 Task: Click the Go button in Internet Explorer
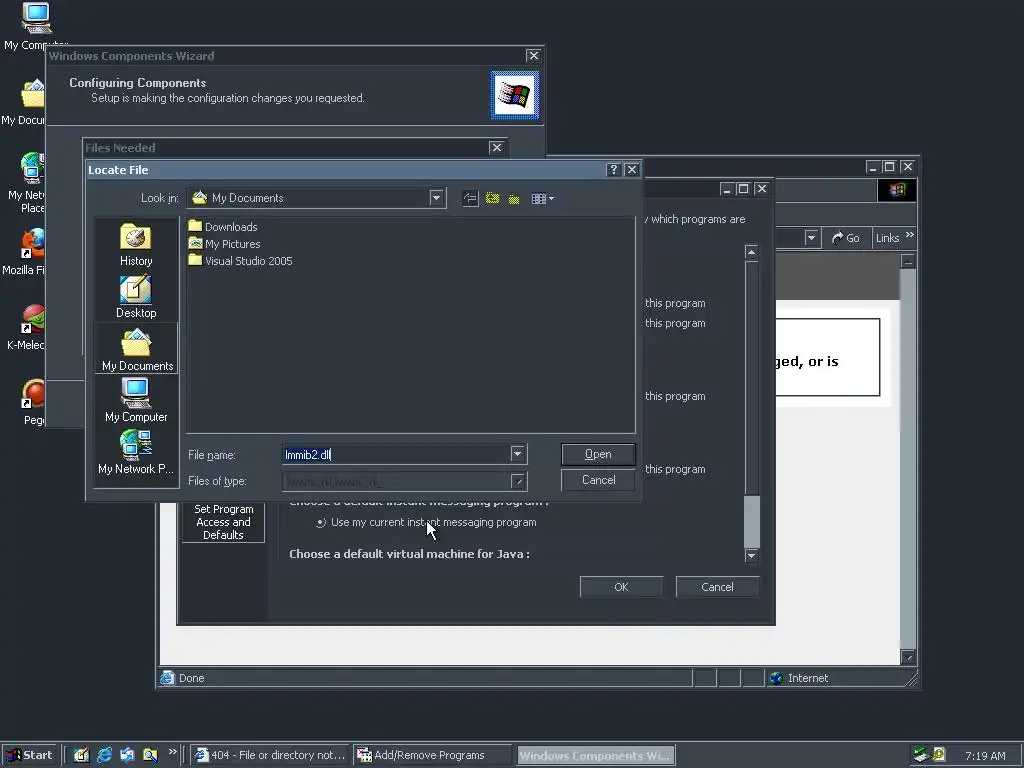[x=846, y=238]
